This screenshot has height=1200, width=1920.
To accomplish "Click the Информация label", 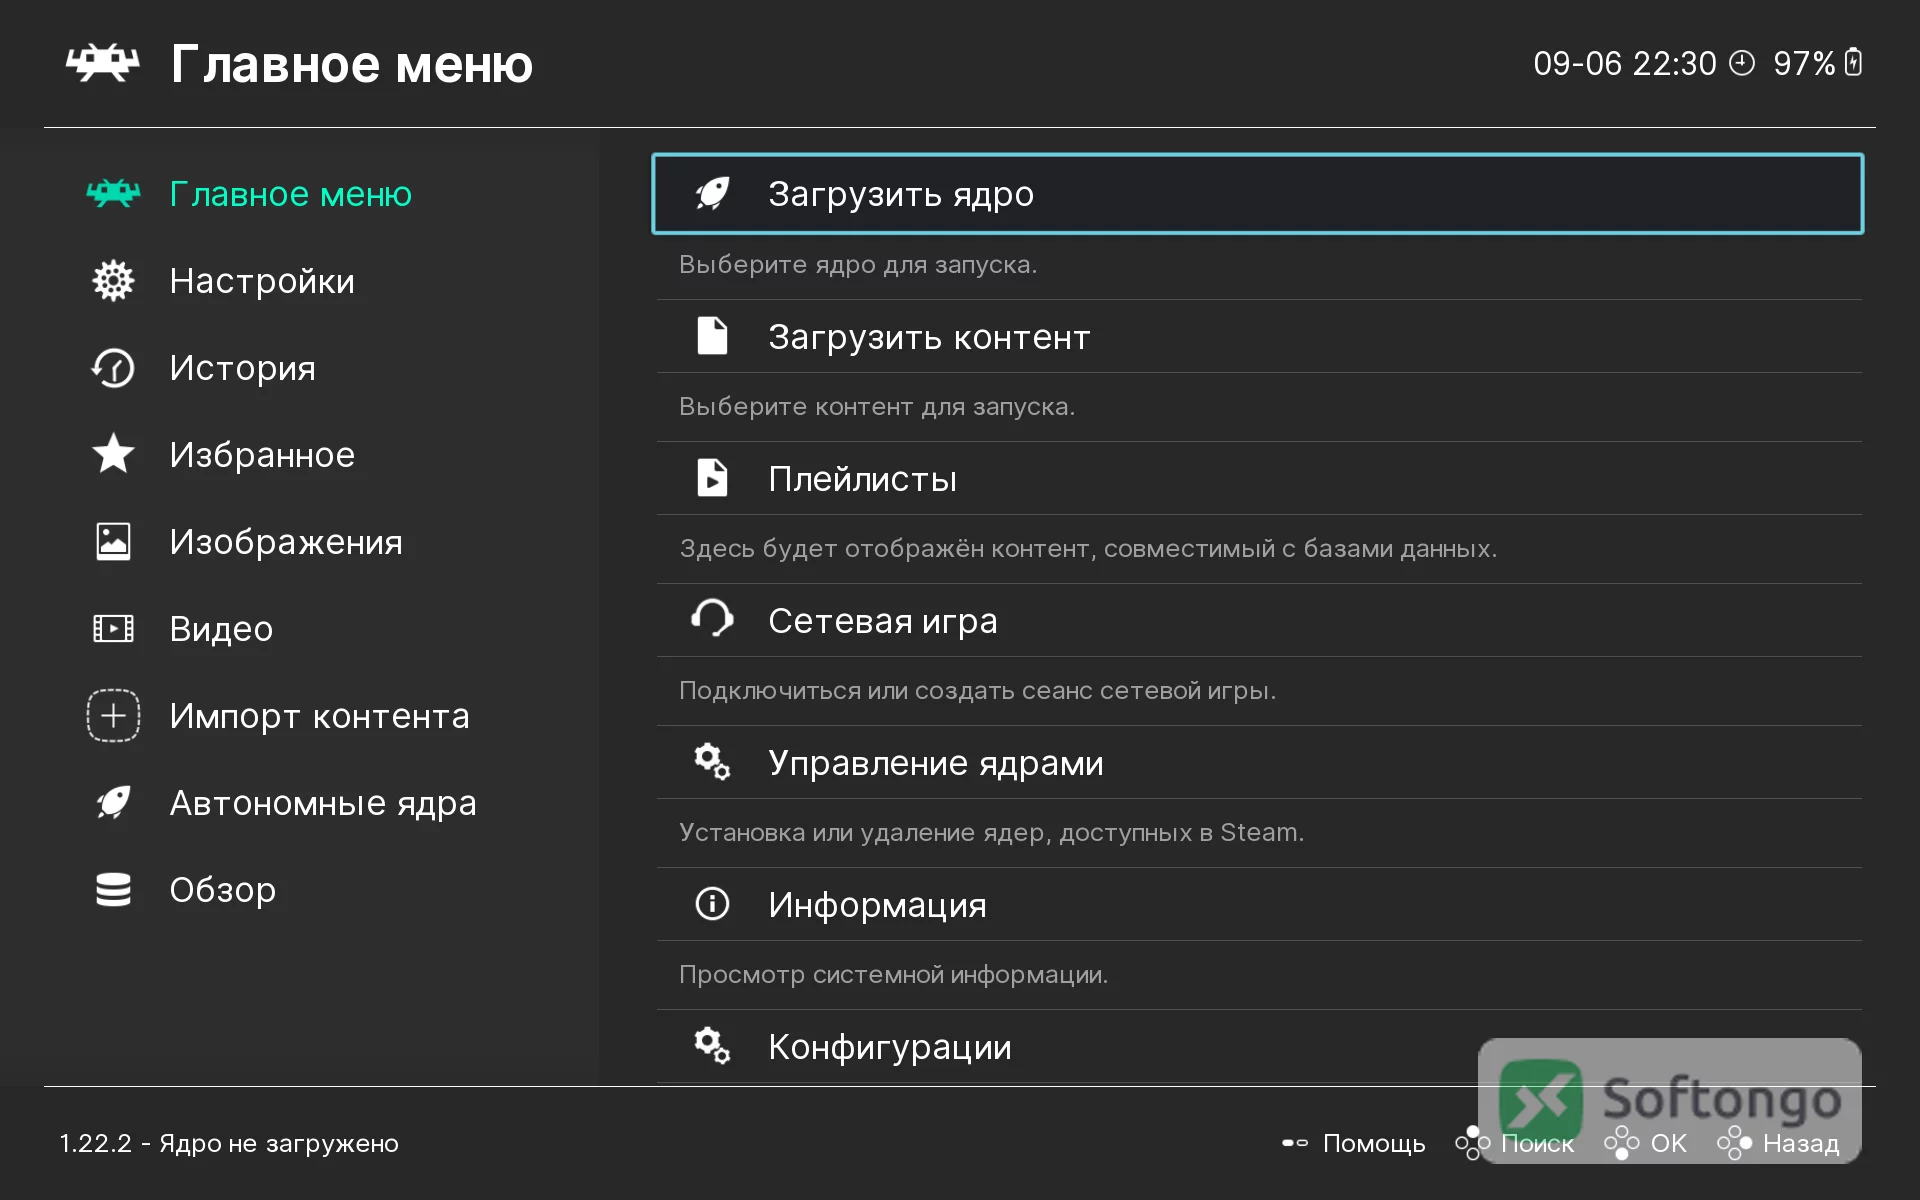I will click(x=877, y=905).
